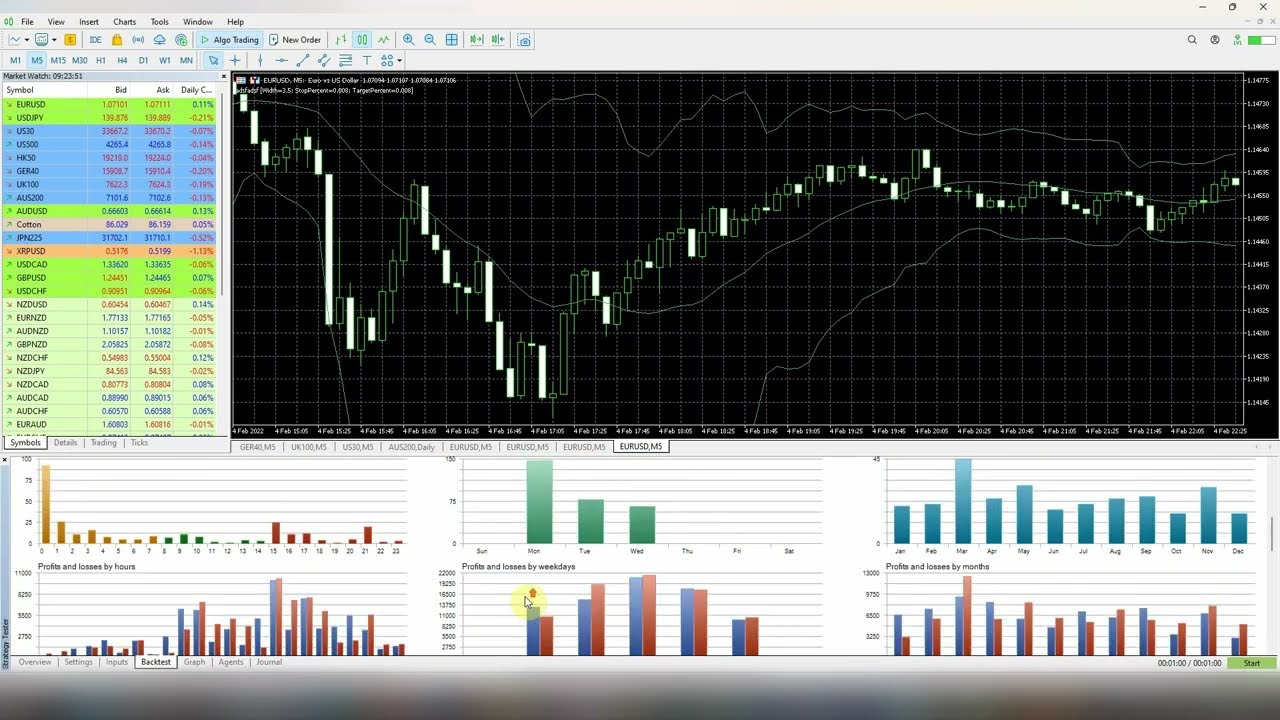The image size is (1280, 720).
Task: Select the standard cursor arrow tool
Action: [x=213, y=61]
